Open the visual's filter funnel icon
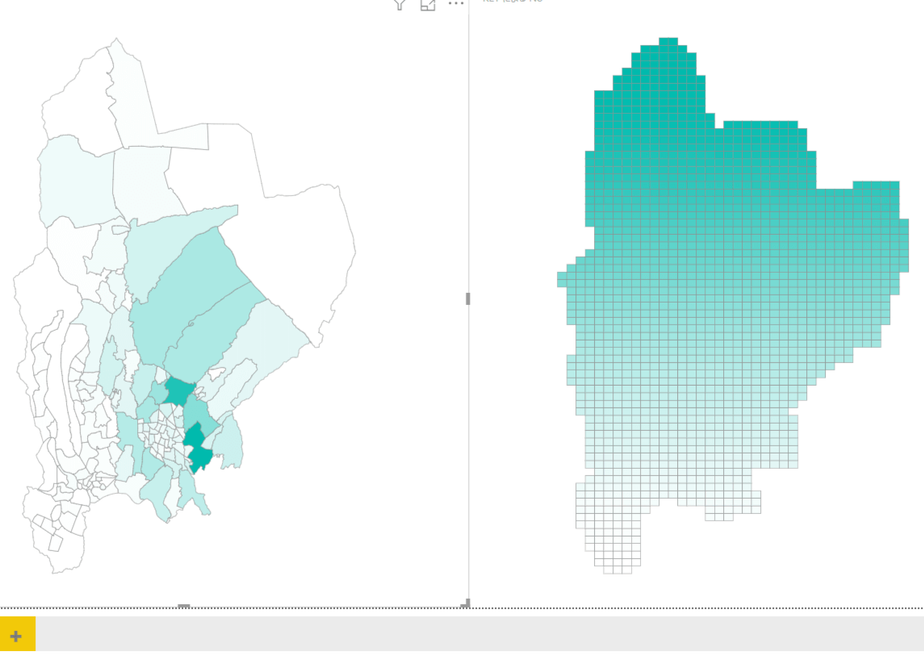924x660 pixels. (x=400, y=5)
